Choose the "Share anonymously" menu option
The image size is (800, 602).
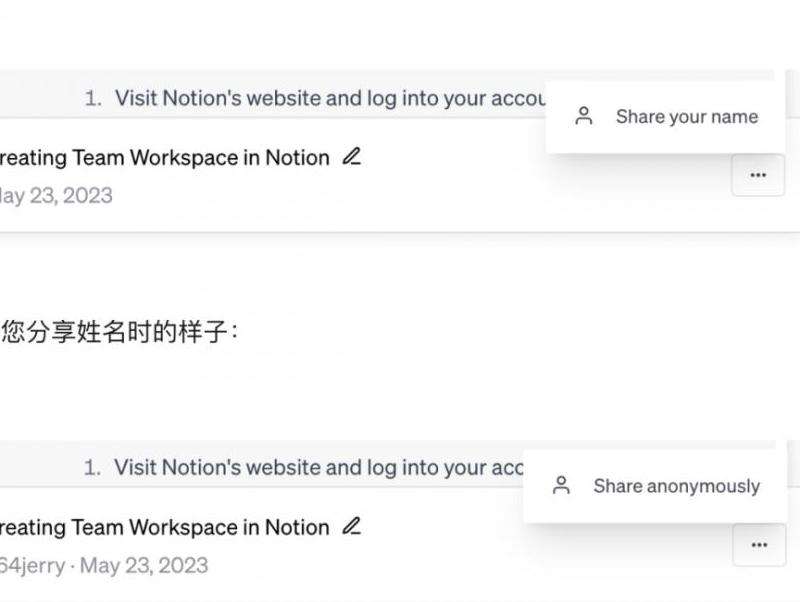click(x=676, y=486)
